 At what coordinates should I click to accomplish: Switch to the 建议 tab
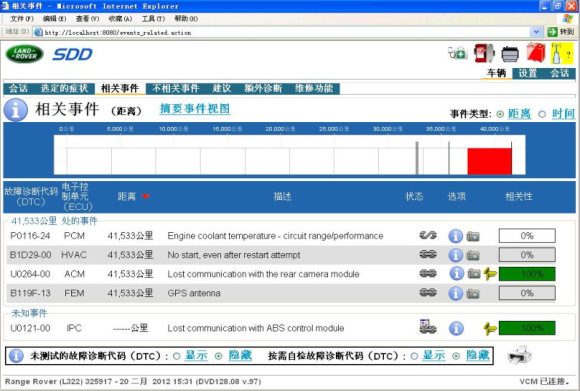tap(222, 88)
